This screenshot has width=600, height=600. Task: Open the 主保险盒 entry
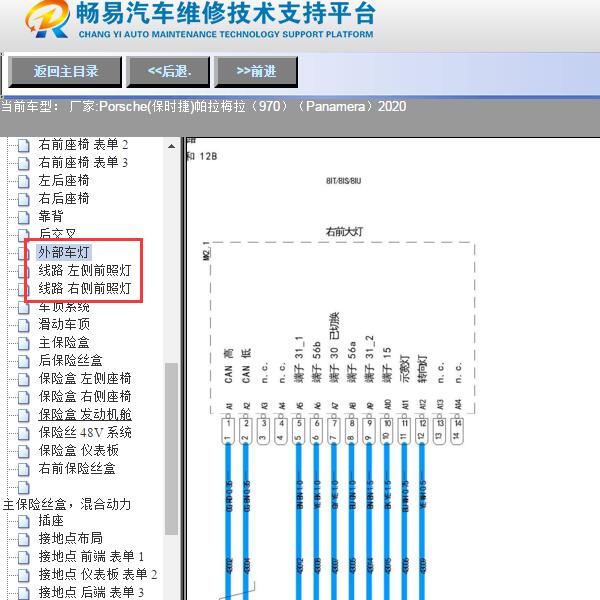tap(64, 342)
